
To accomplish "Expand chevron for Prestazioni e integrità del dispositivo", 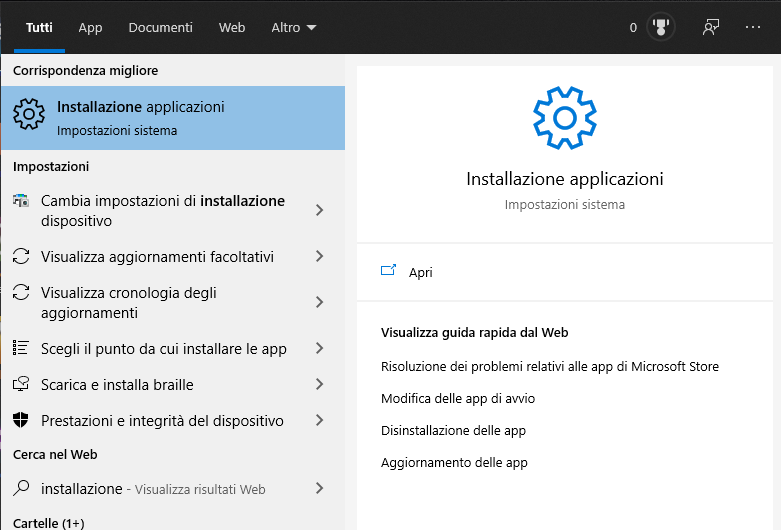I will click(x=319, y=420).
